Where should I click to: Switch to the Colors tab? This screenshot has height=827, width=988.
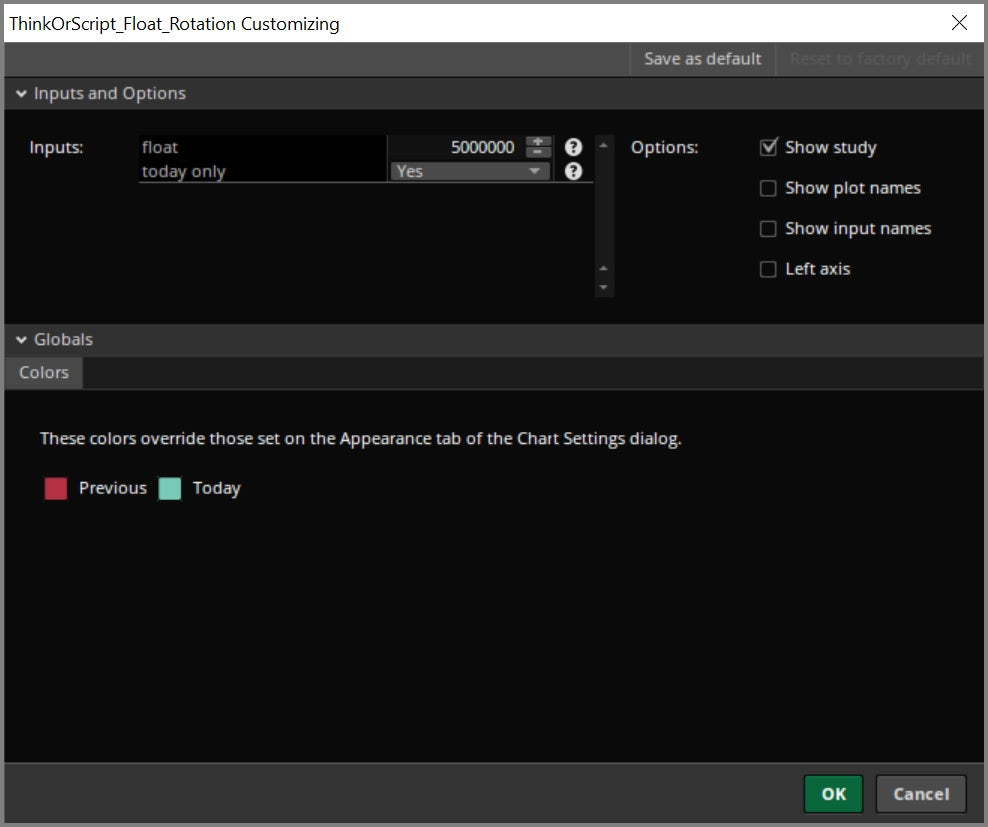[x=43, y=372]
